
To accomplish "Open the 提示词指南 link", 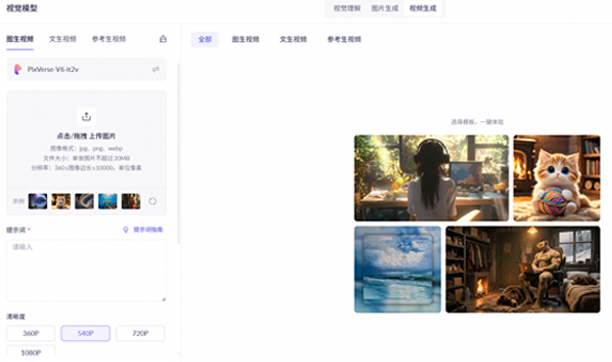I will click(148, 230).
